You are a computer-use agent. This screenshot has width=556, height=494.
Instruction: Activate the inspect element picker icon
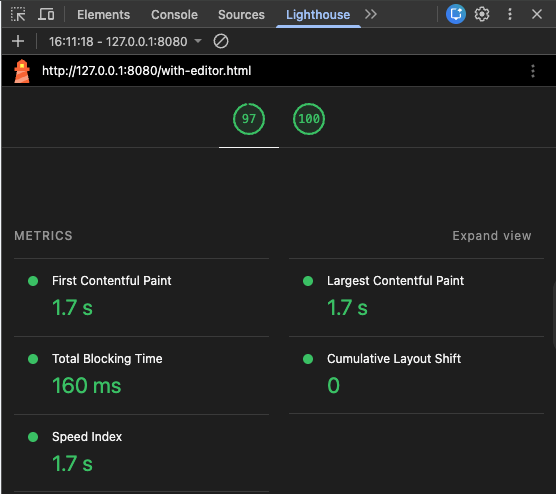pyautogui.click(x=18, y=15)
